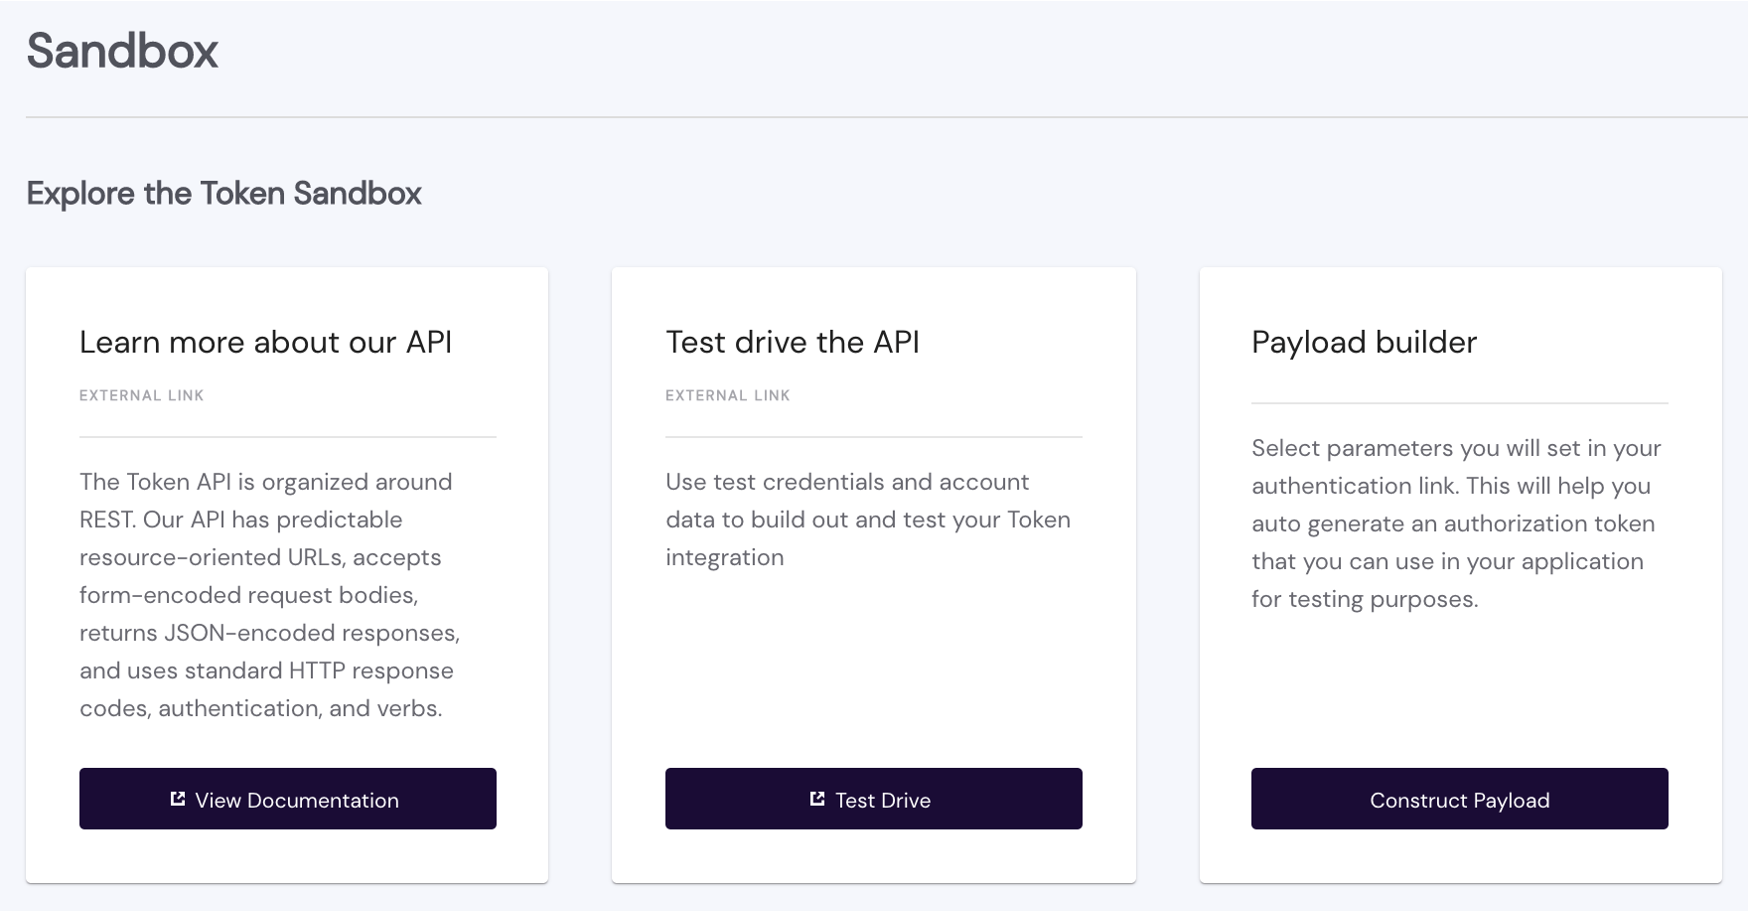Click the 'Select parameters' description in Payload builder
Image resolution: width=1748 pixels, height=911 pixels.
pos(1456,524)
